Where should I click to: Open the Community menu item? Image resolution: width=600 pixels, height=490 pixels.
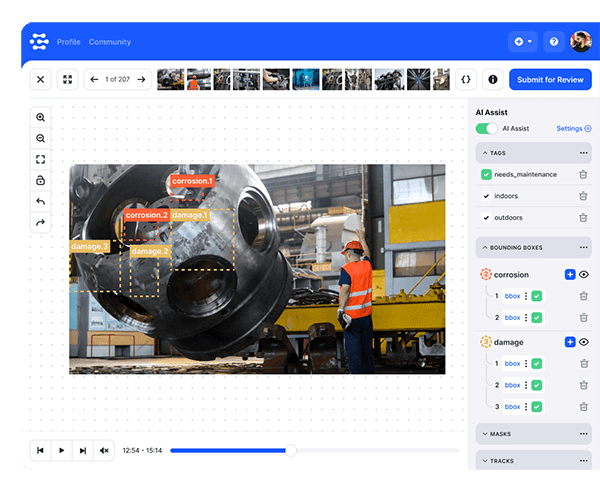click(x=110, y=42)
